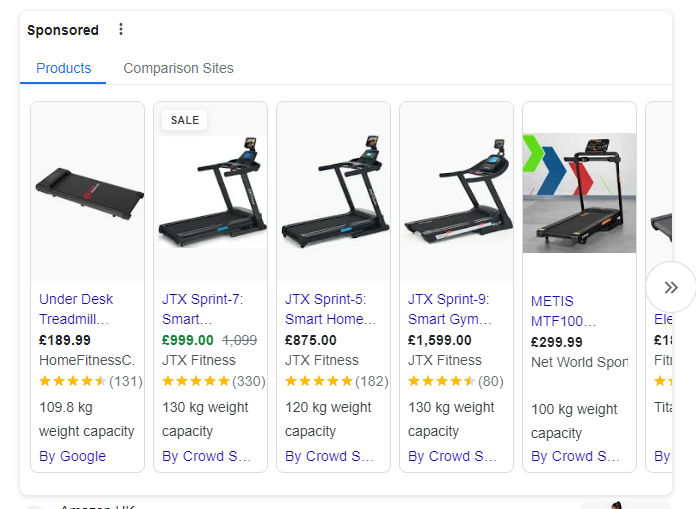
Task: Click By Crowd S… under JTX Sprint-7
Action: coord(206,456)
